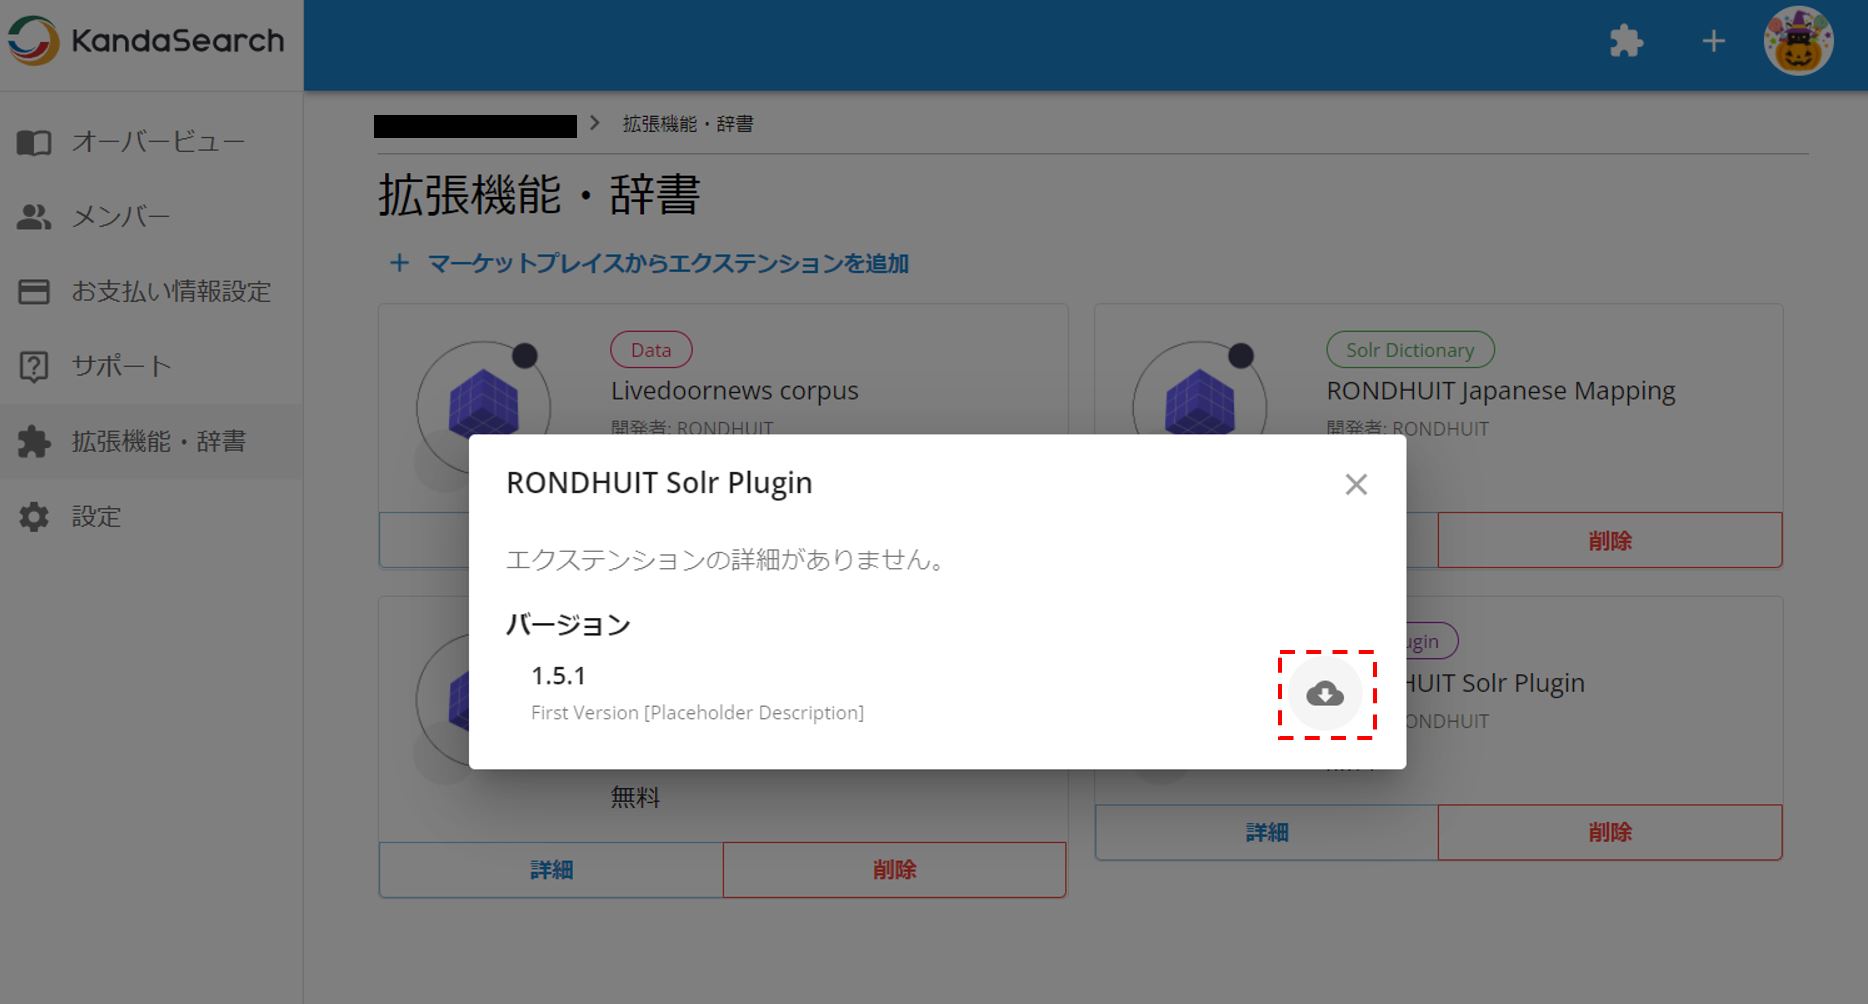This screenshot has width=1868, height=1004.
Task: Click 拡張機能・辞書 breadcrumb text
Action: pos(688,124)
